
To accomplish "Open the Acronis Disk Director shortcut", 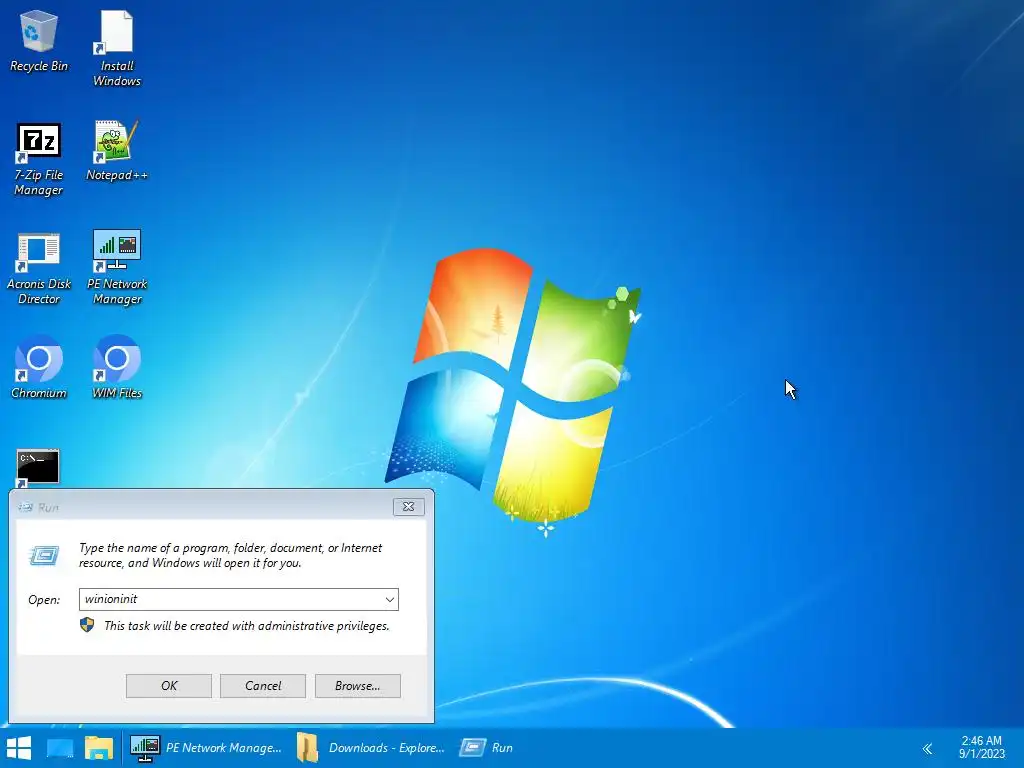I will [39, 268].
